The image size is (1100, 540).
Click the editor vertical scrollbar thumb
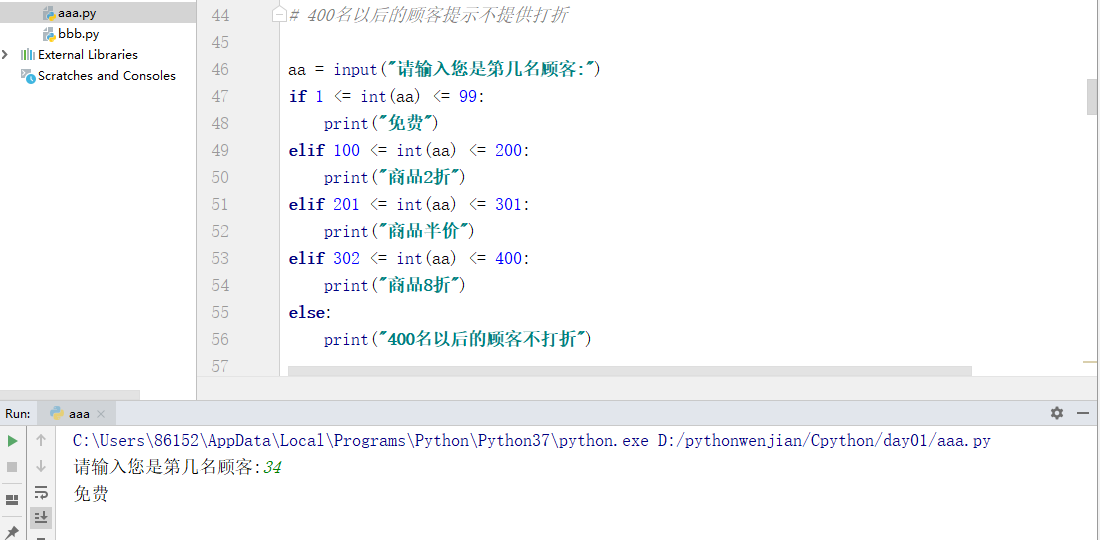(1092, 97)
